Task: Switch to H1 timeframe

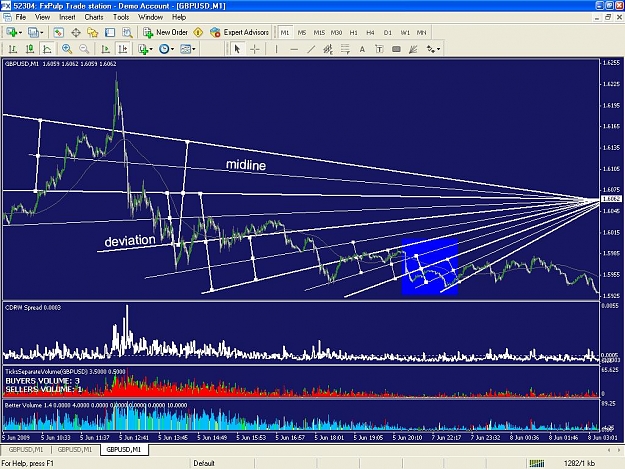Action: tap(353, 33)
